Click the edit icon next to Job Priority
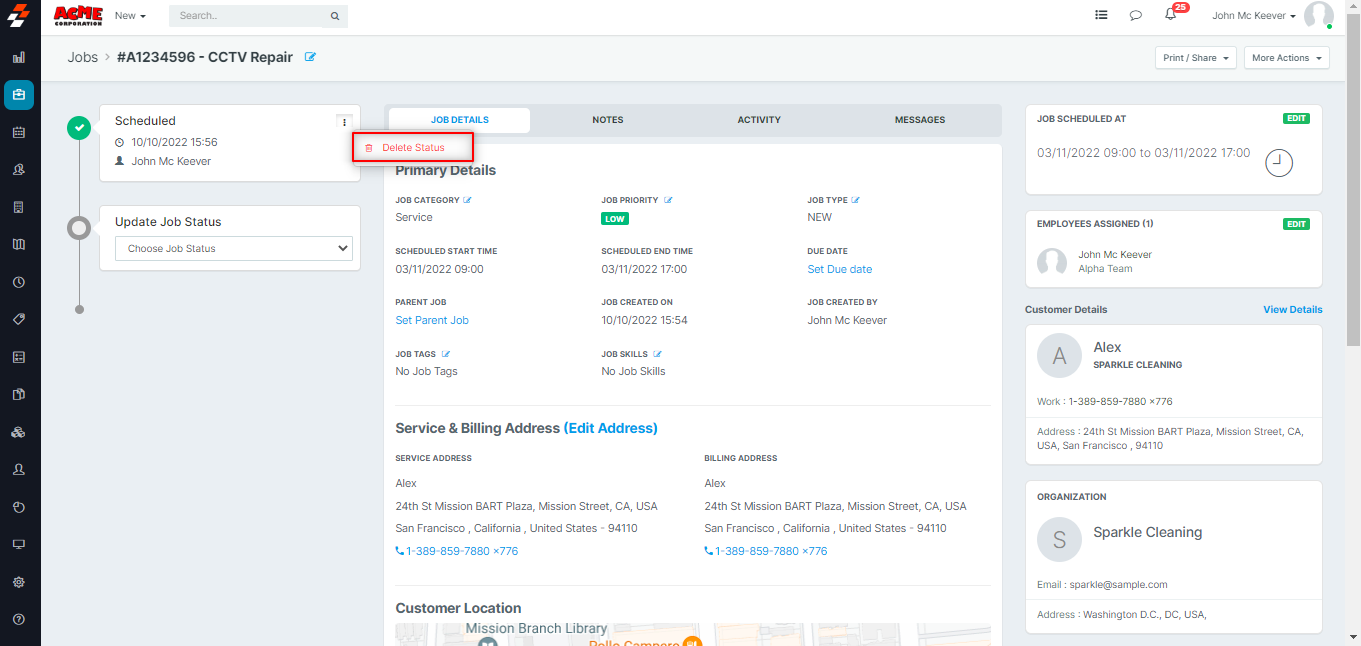Screen dimensions: 1361x646 click(x=668, y=200)
